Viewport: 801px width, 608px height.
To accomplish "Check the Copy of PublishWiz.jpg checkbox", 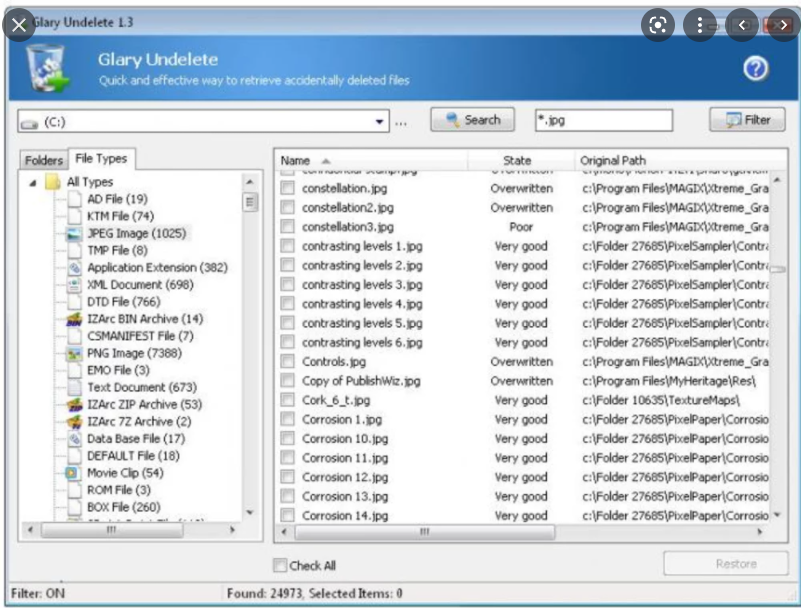I will [288, 381].
